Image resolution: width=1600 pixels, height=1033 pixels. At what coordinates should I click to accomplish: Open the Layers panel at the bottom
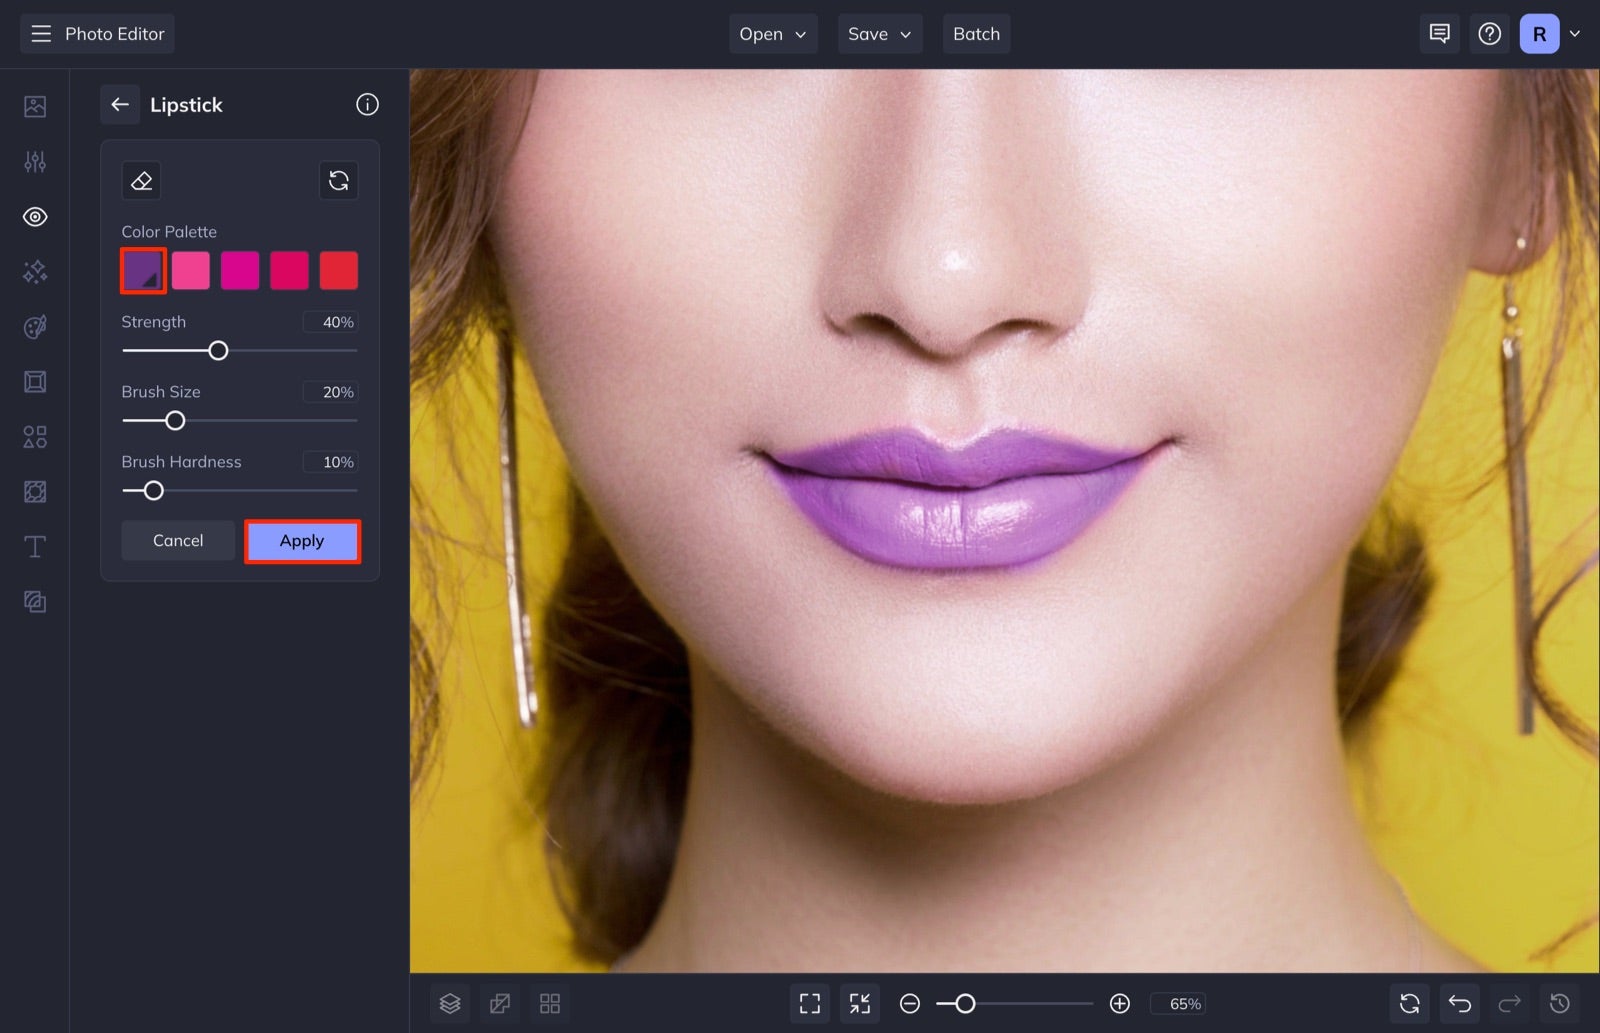pos(450,1003)
